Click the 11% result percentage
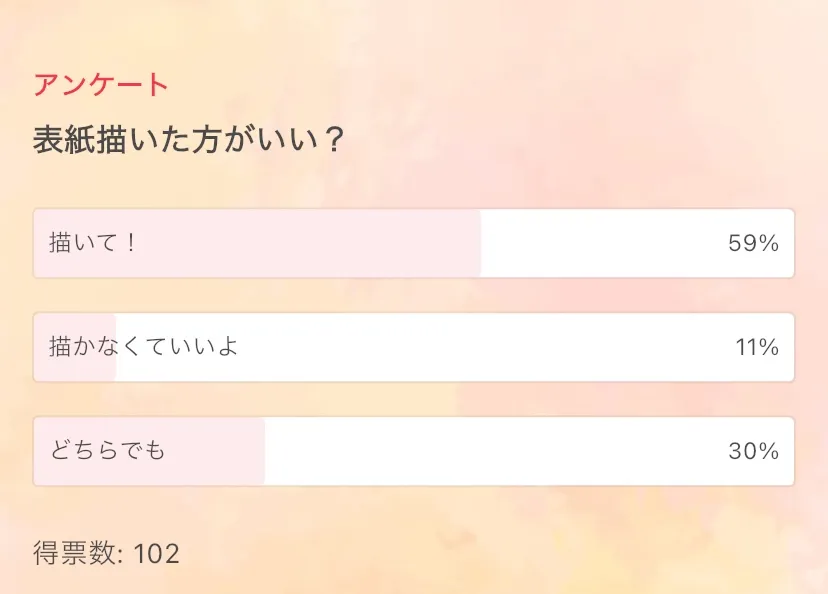This screenshot has height=594, width=828. pos(757,347)
